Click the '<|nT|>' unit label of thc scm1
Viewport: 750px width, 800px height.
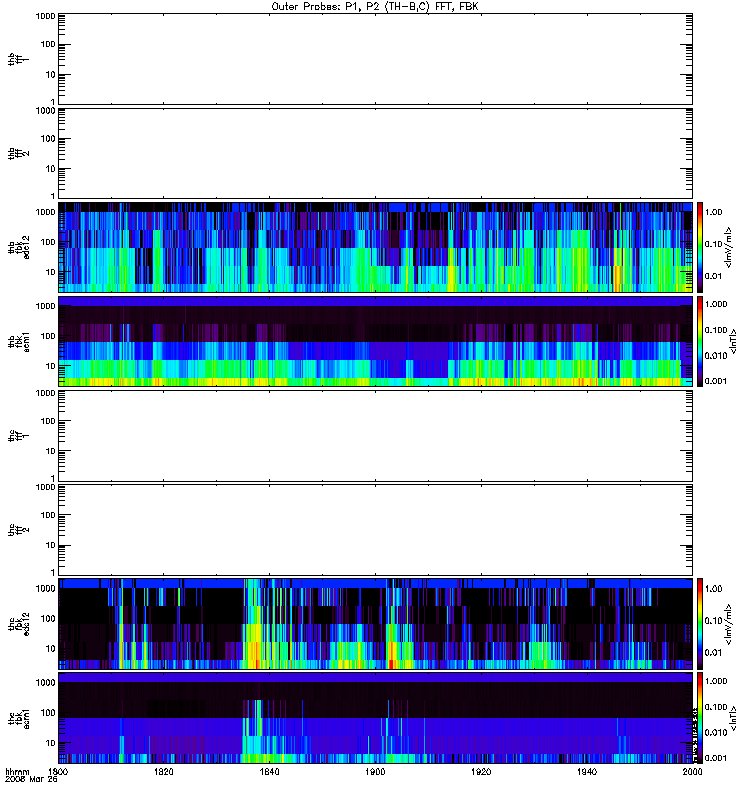(x=733, y=718)
